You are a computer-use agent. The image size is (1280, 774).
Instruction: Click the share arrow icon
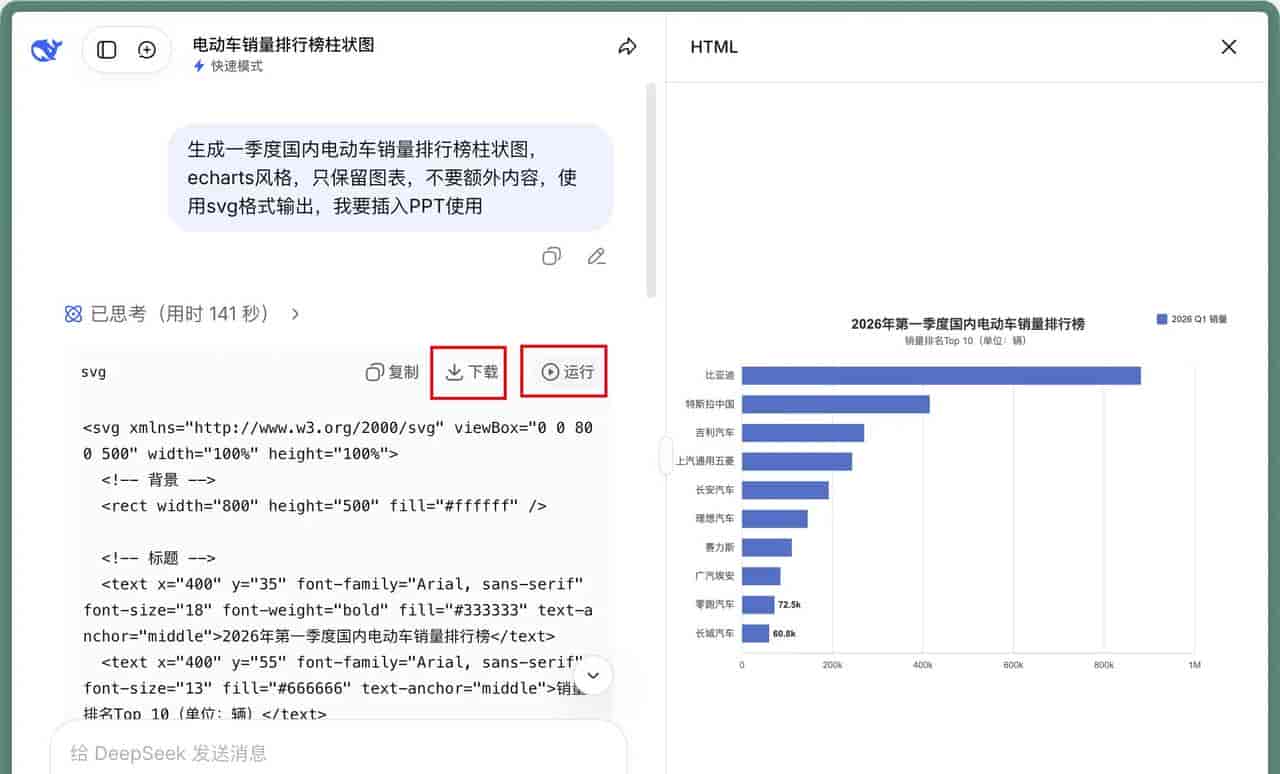[x=627, y=47]
